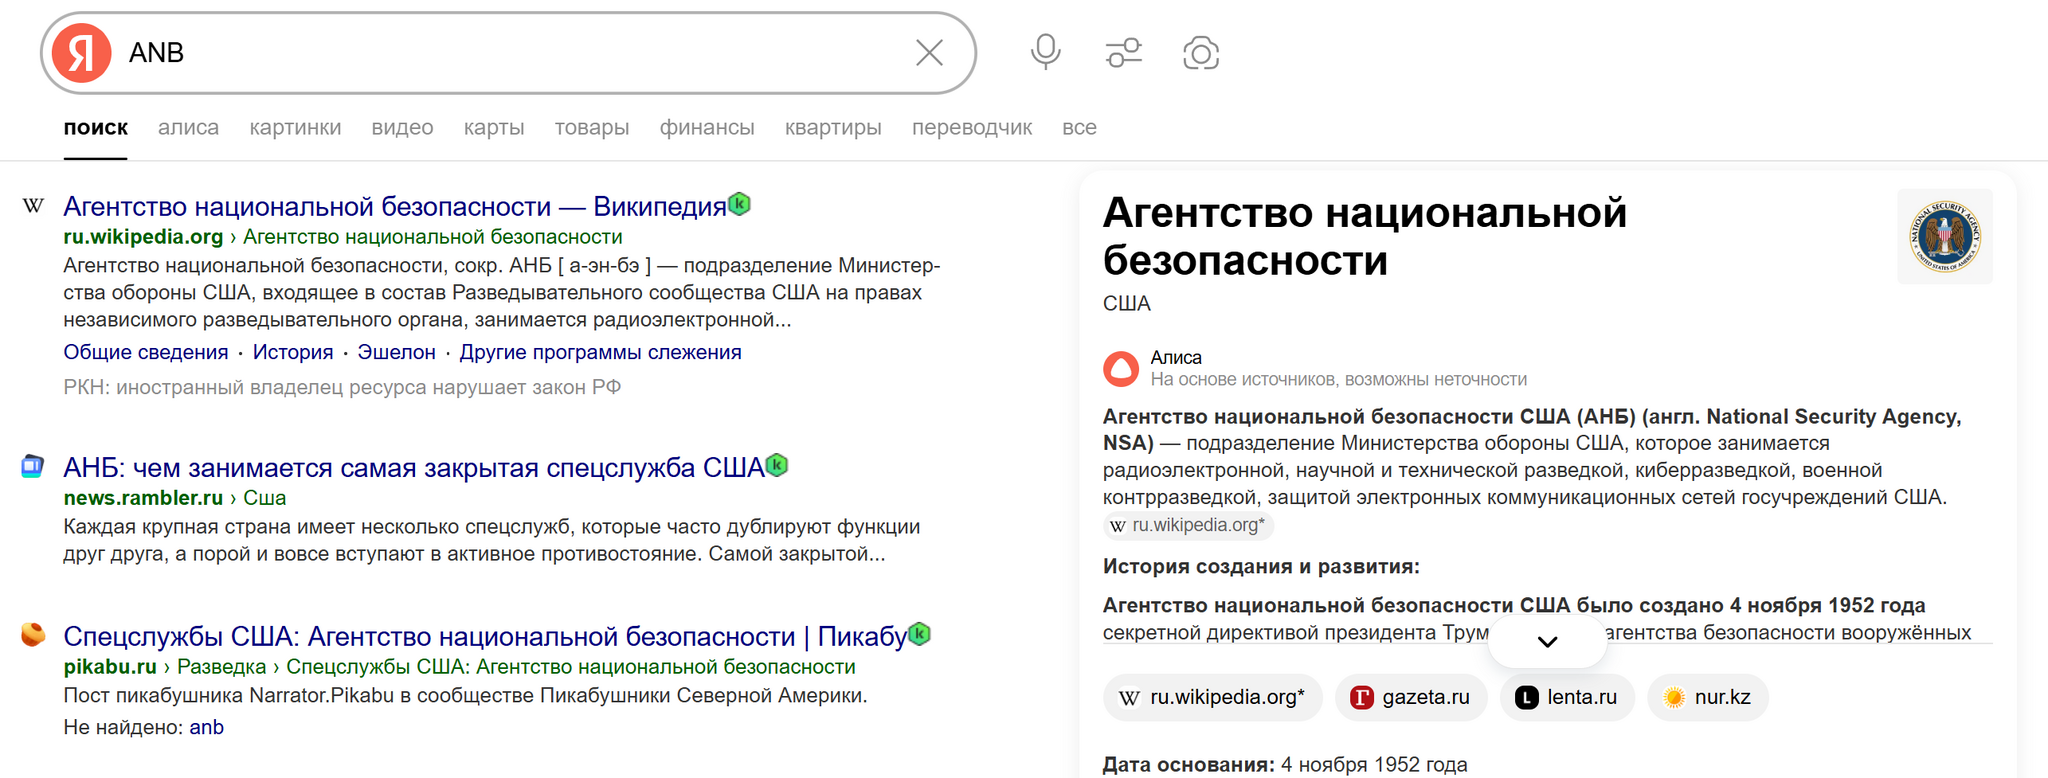Click the red Yandex logo icon

pyautogui.click(x=81, y=53)
